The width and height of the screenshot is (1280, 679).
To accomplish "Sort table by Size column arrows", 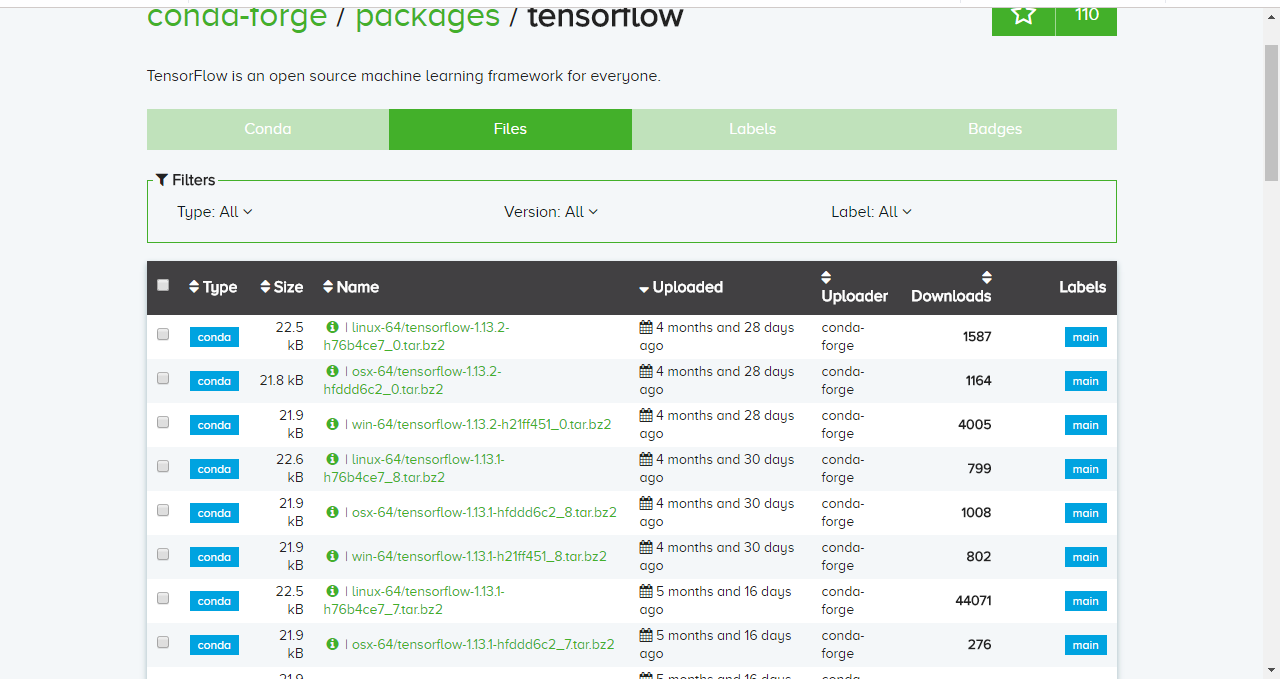I will 265,287.
